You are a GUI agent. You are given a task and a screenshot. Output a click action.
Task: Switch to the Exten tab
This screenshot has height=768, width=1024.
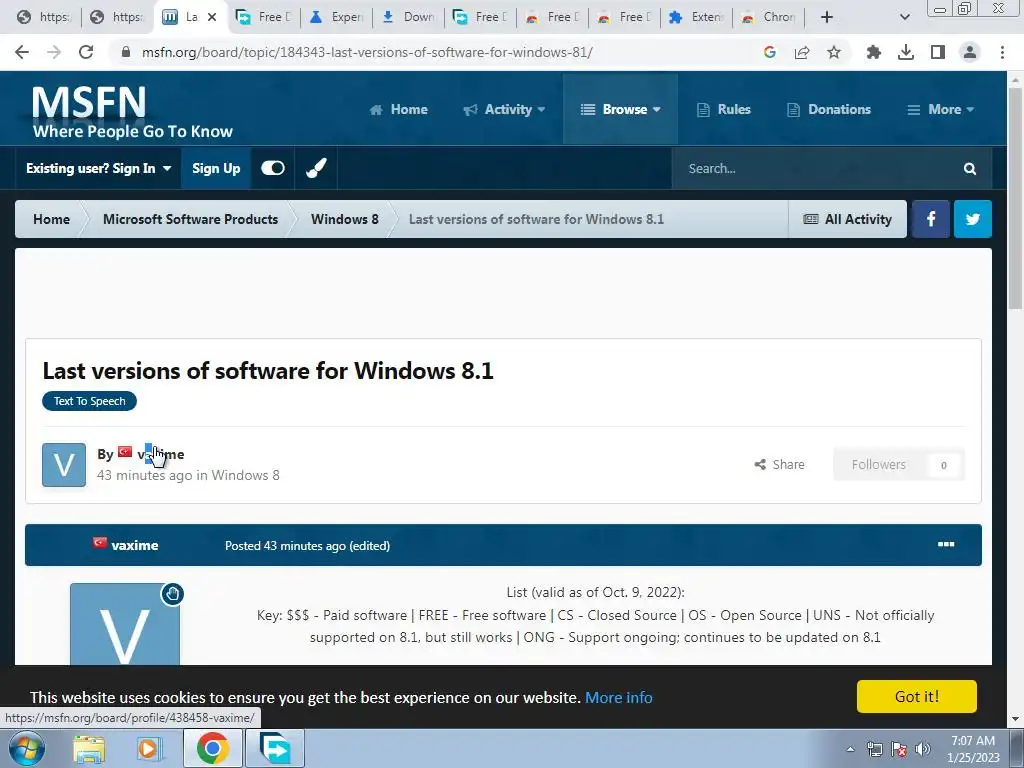(x=696, y=17)
